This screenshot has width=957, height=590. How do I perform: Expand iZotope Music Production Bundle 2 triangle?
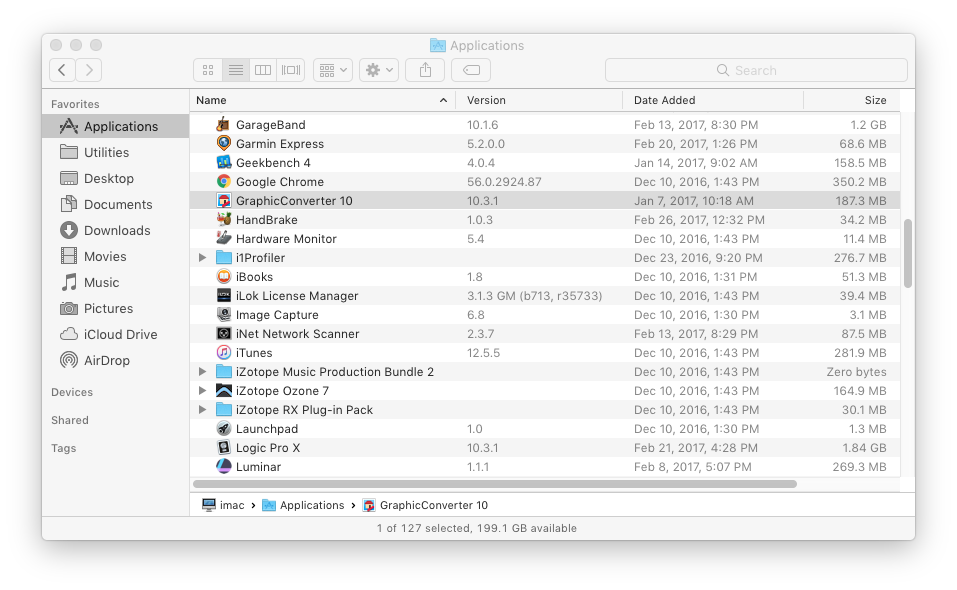tap(203, 372)
